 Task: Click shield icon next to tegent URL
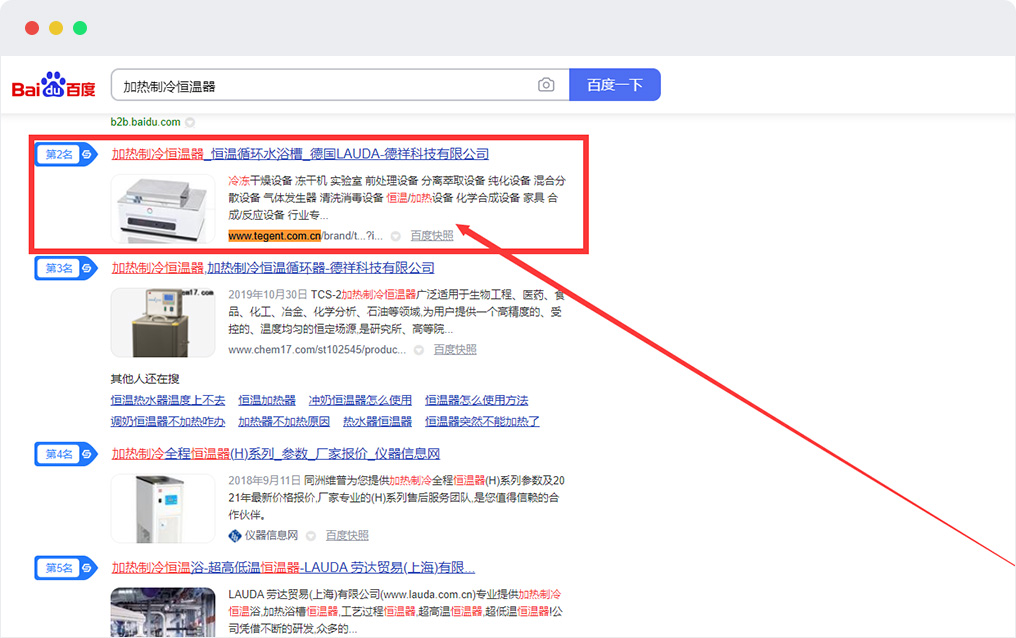pyautogui.click(x=396, y=236)
